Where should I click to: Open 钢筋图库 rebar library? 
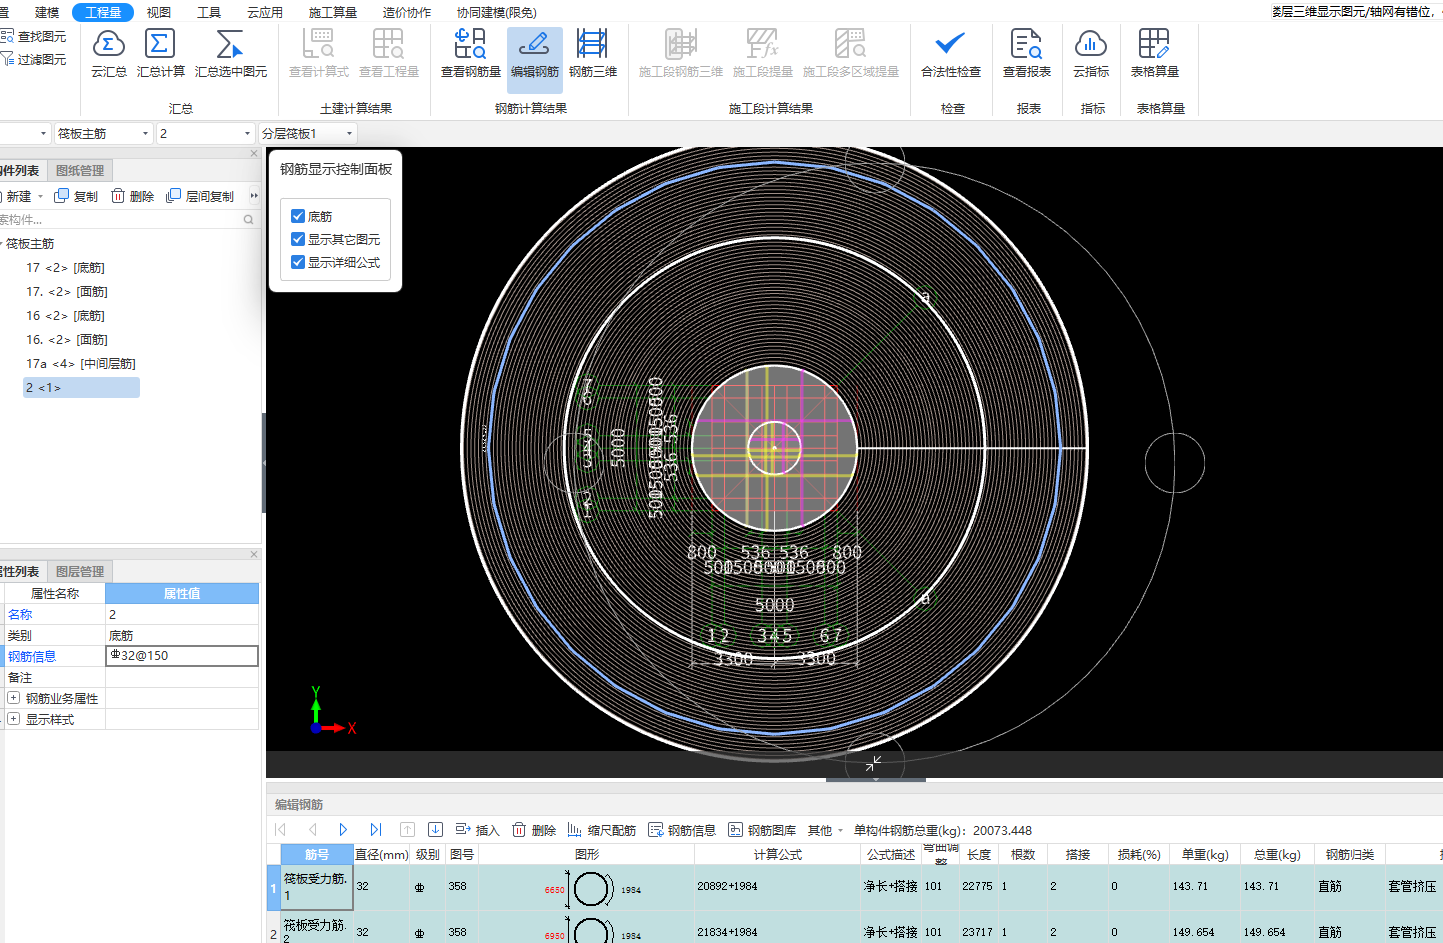click(x=762, y=830)
